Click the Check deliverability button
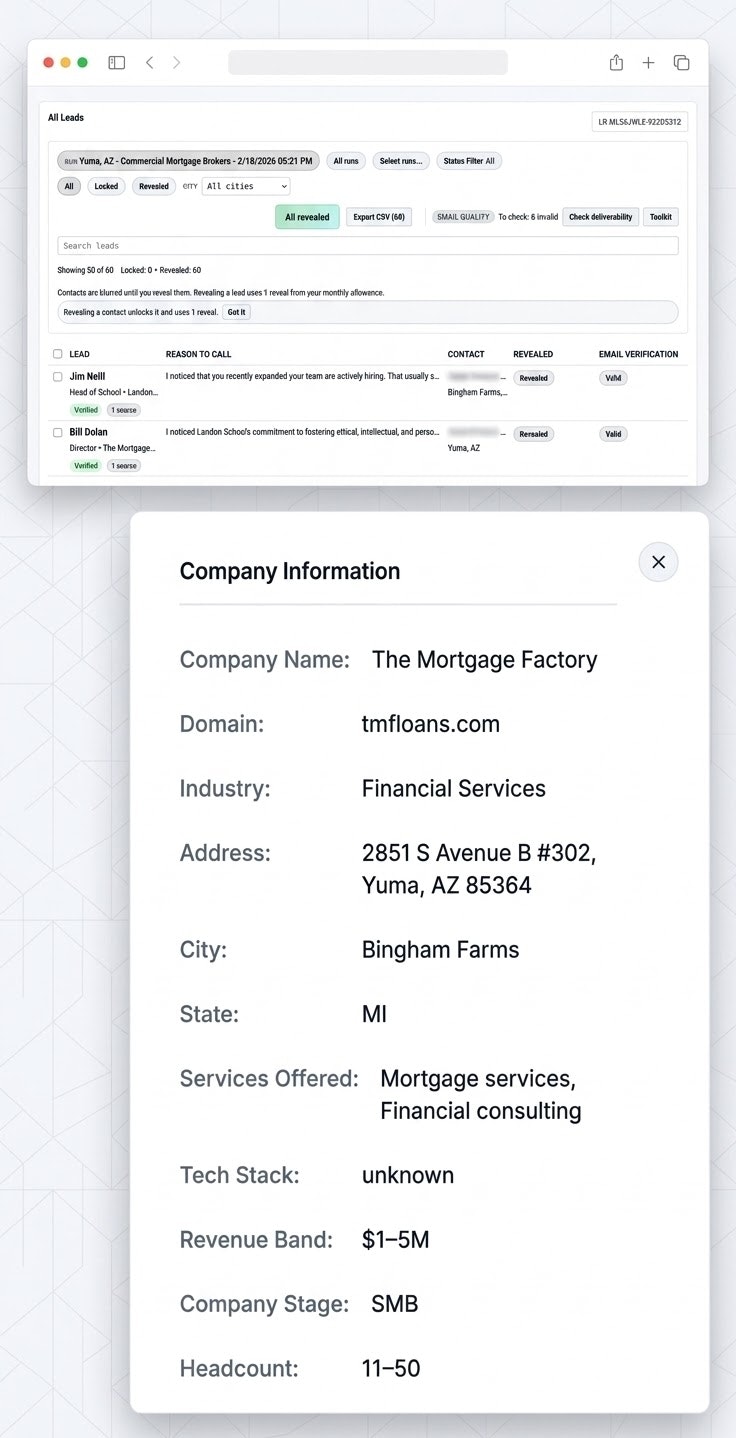Screen dimensions: 736x1438 [600, 216]
